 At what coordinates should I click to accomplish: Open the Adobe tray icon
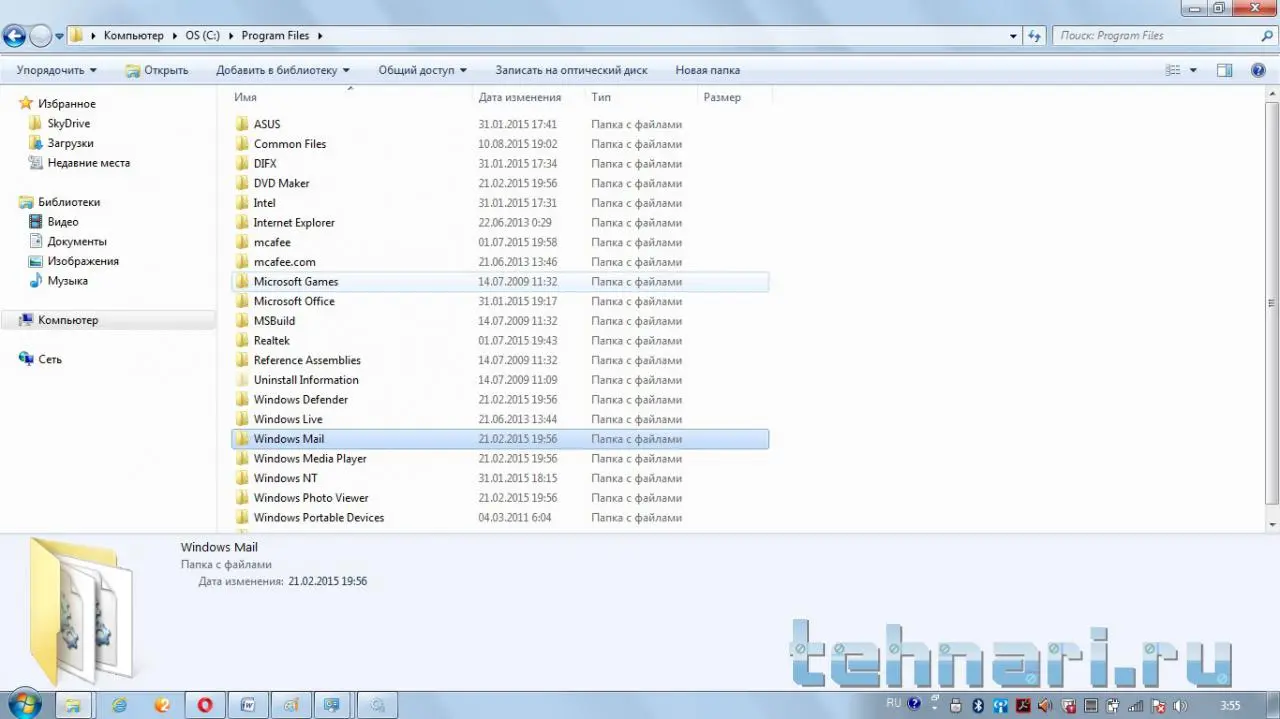pyautogui.click(x=1024, y=705)
